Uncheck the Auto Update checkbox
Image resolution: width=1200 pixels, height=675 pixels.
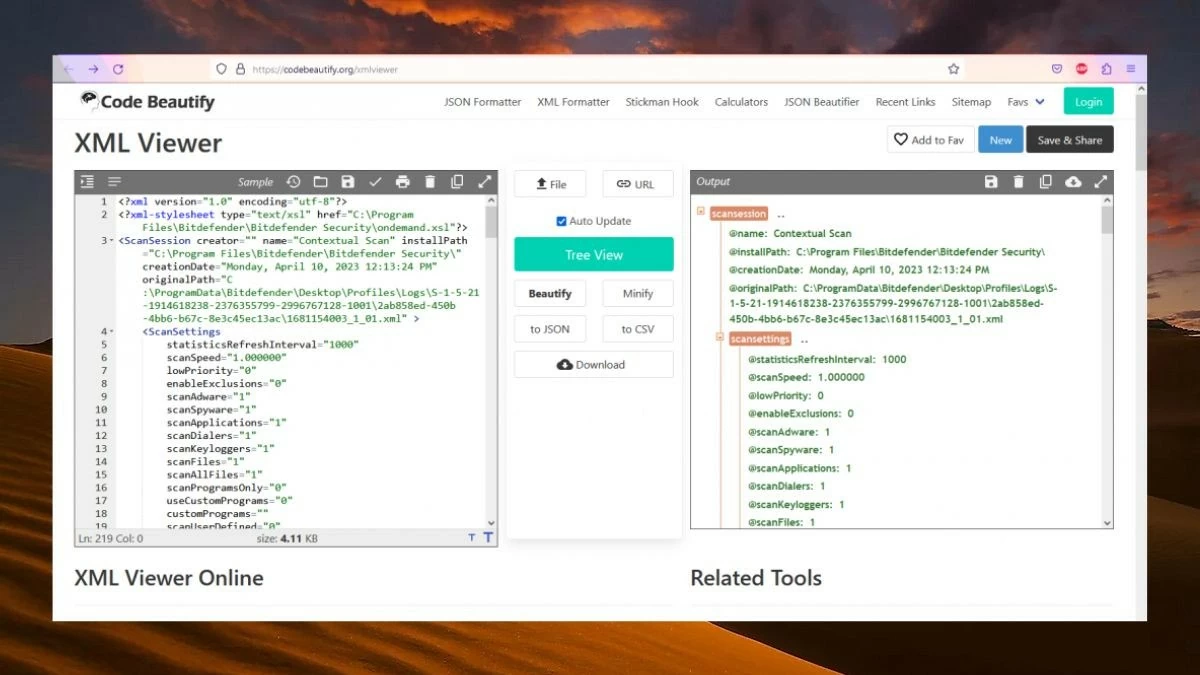(x=564, y=221)
